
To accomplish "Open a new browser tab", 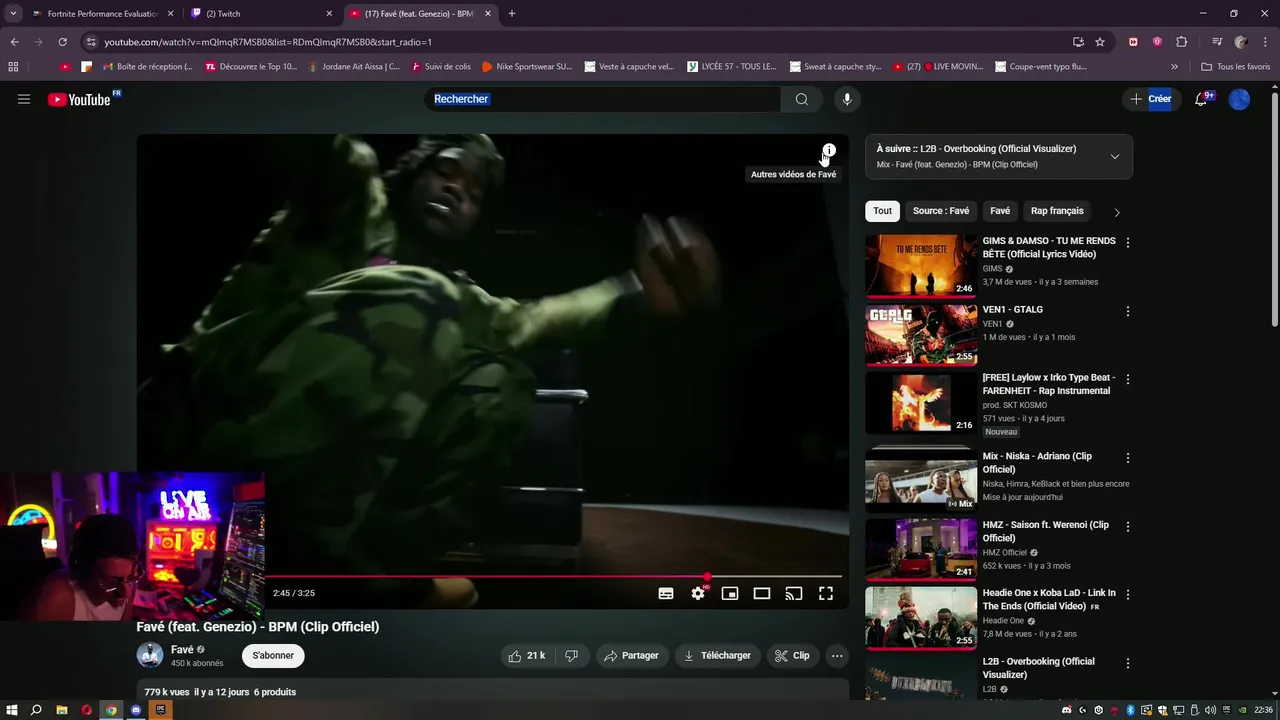I will pos(512,14).
